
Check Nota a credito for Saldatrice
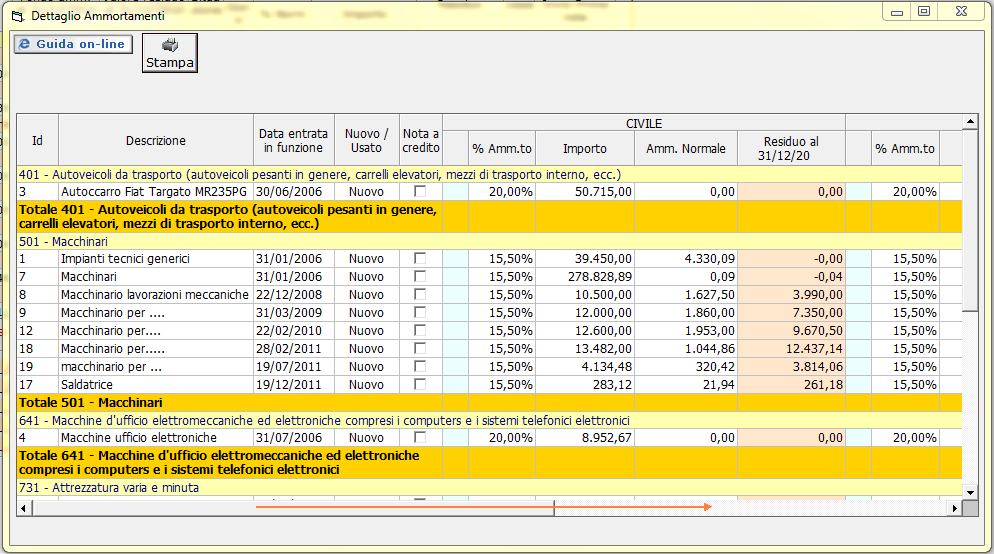pos(420,385)
